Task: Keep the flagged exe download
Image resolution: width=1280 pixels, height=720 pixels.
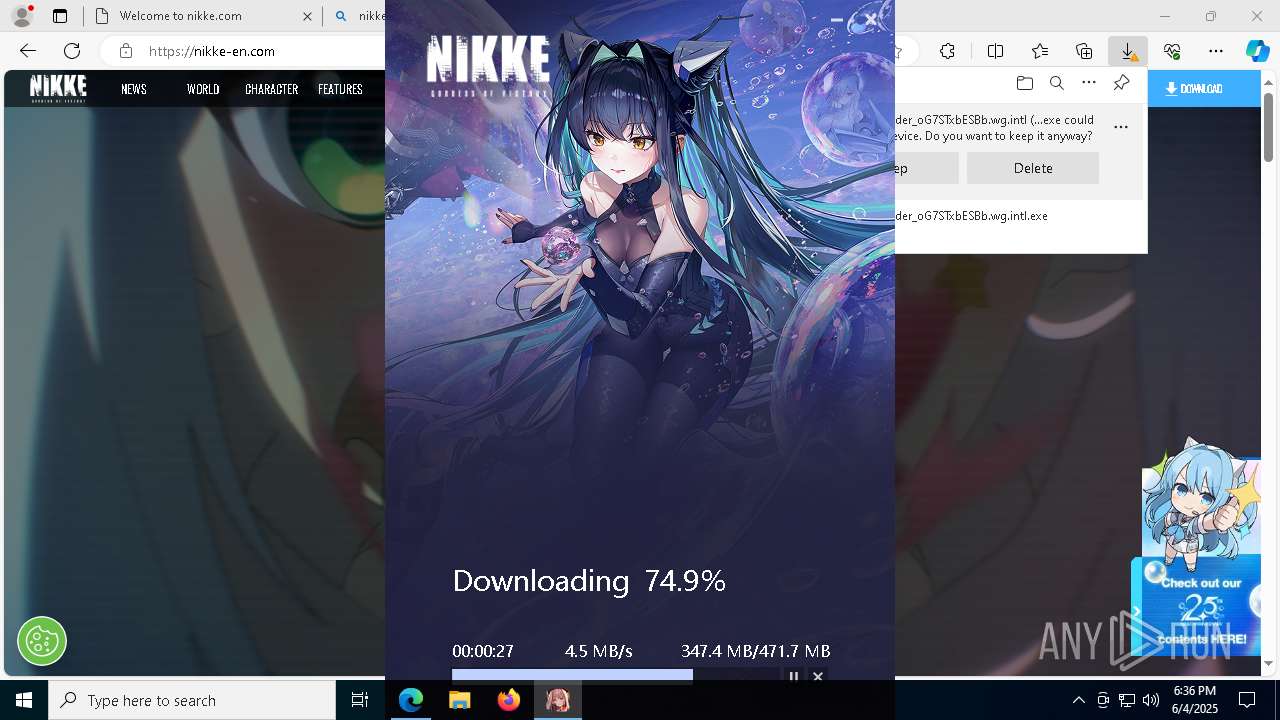Action: (x=926, y=168)
